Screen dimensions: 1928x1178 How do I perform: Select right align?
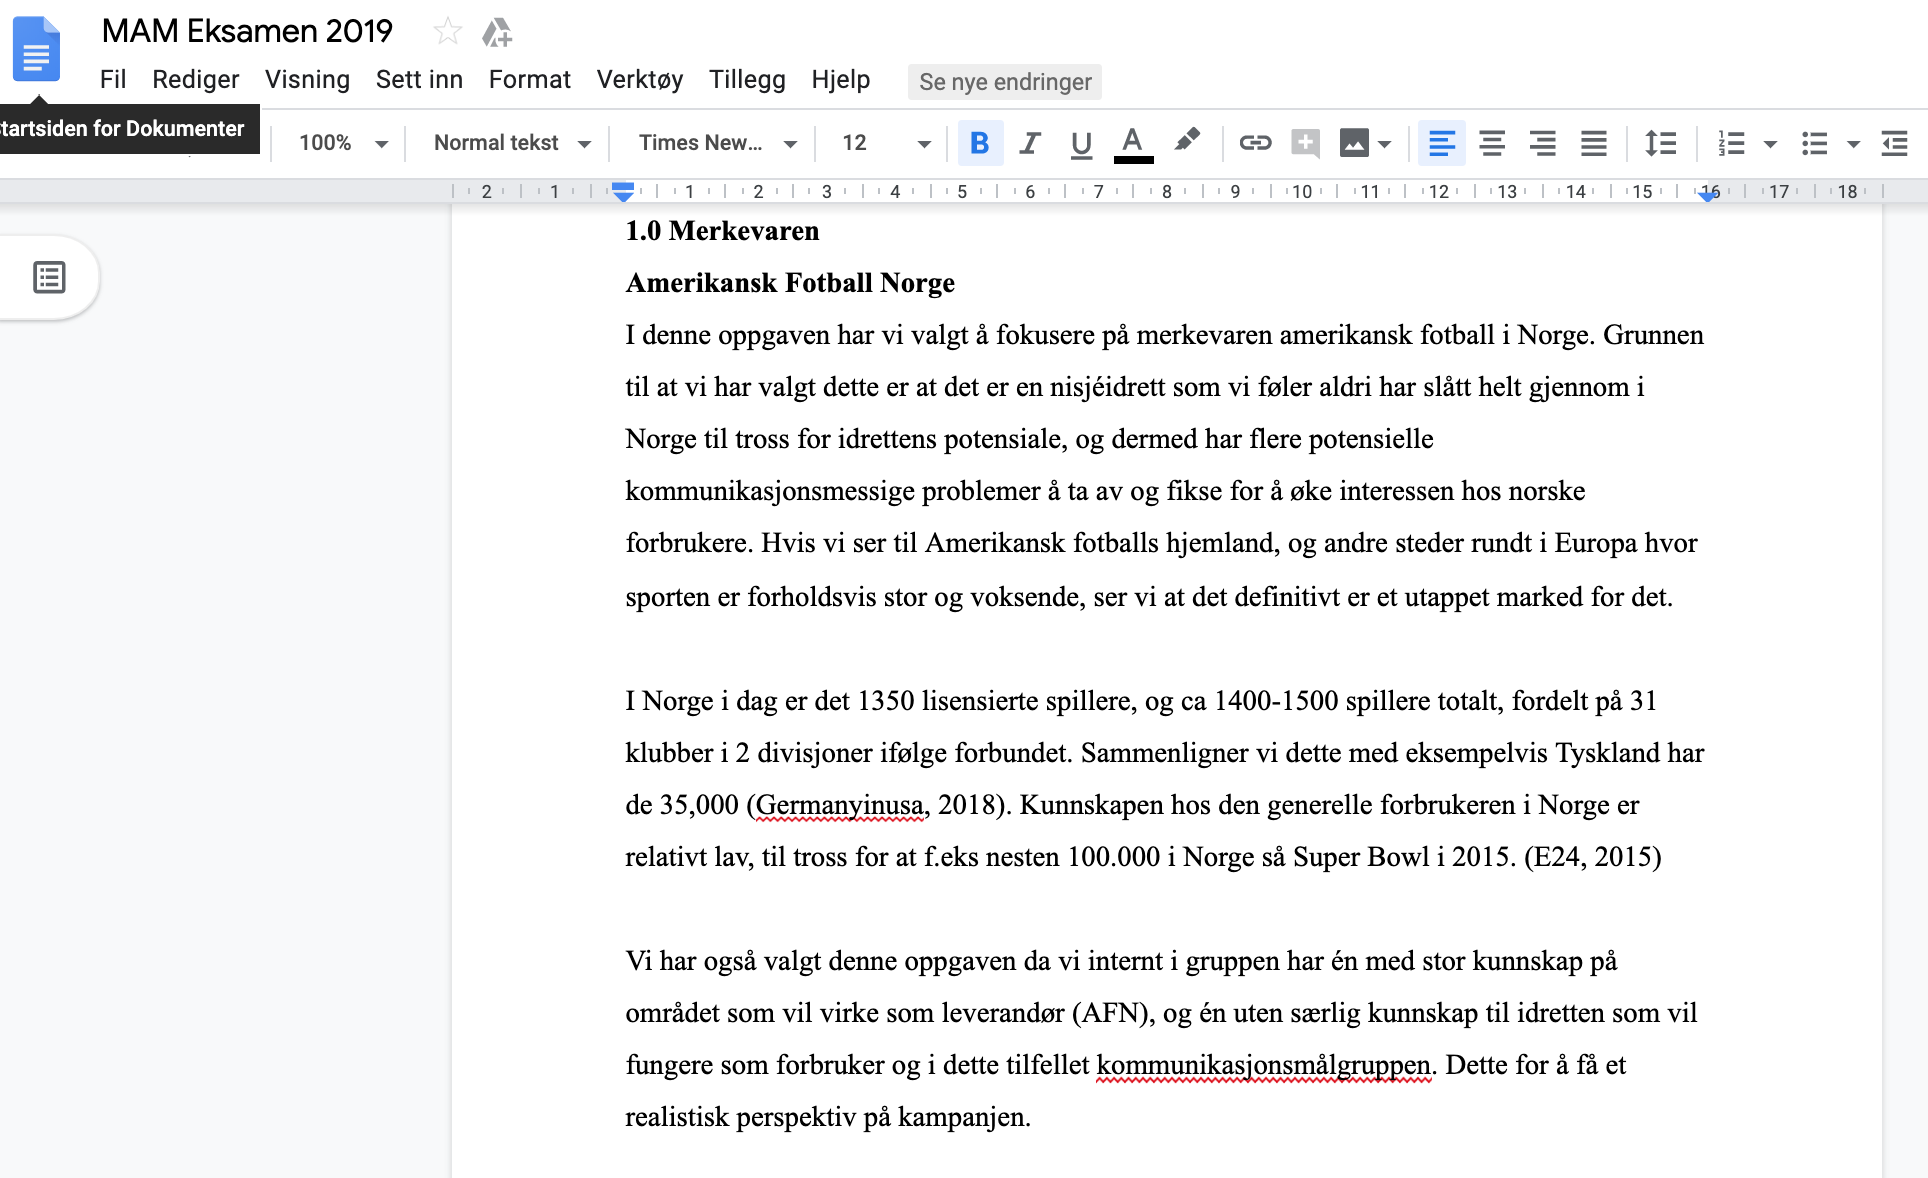[x=1543, y=143]
